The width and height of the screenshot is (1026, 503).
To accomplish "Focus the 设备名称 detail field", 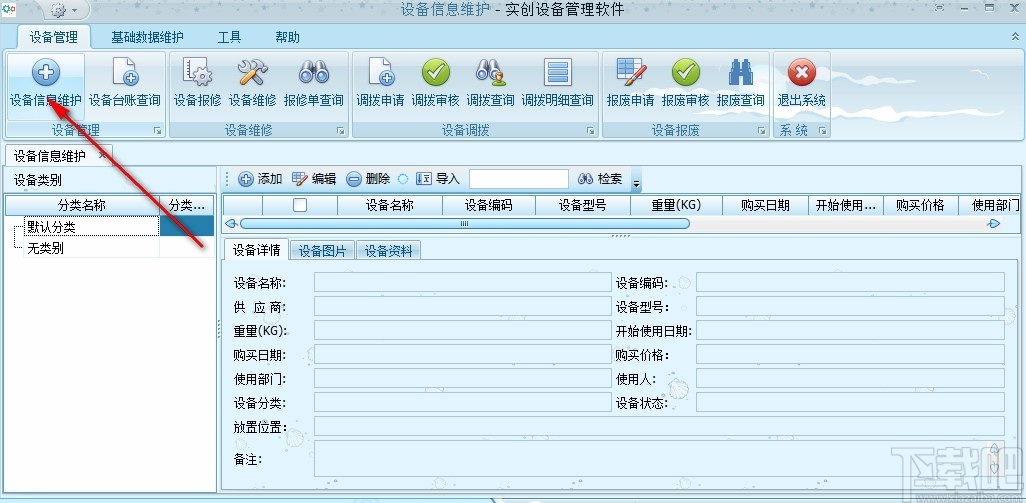I will tap(463, 283).
